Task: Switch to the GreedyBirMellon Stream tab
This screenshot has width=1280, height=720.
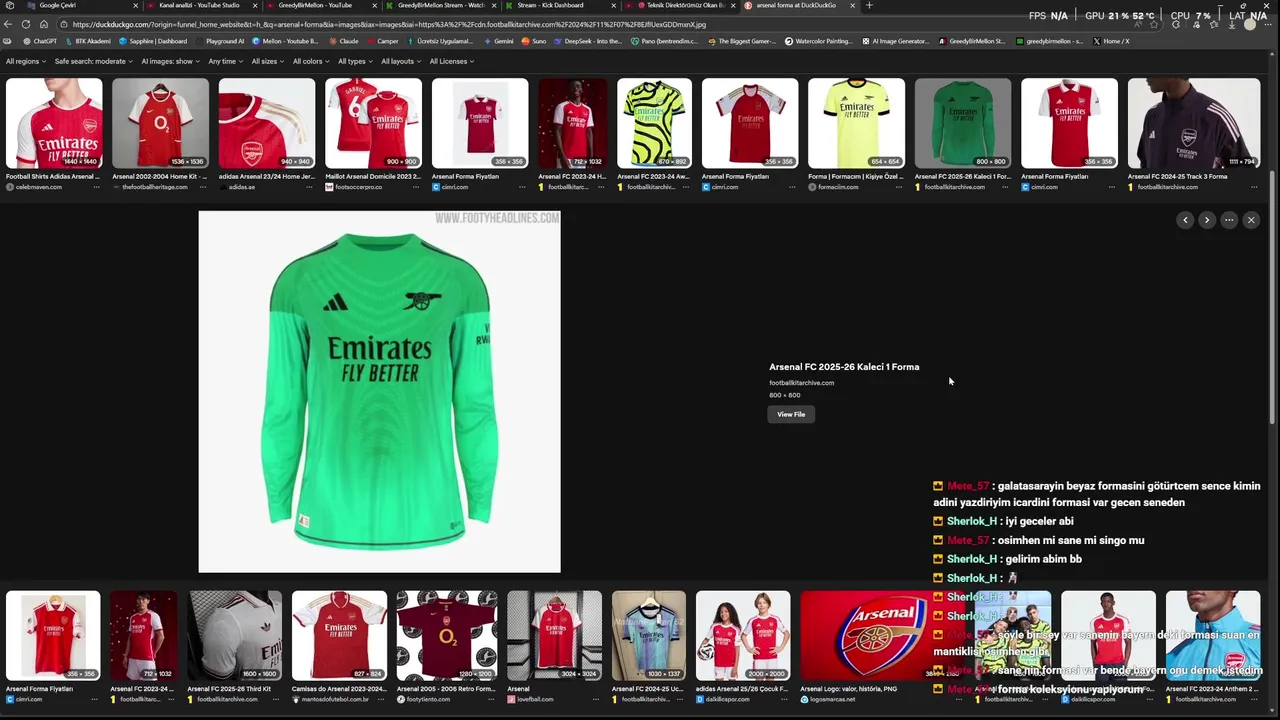Action: click(x=441, y=5)
